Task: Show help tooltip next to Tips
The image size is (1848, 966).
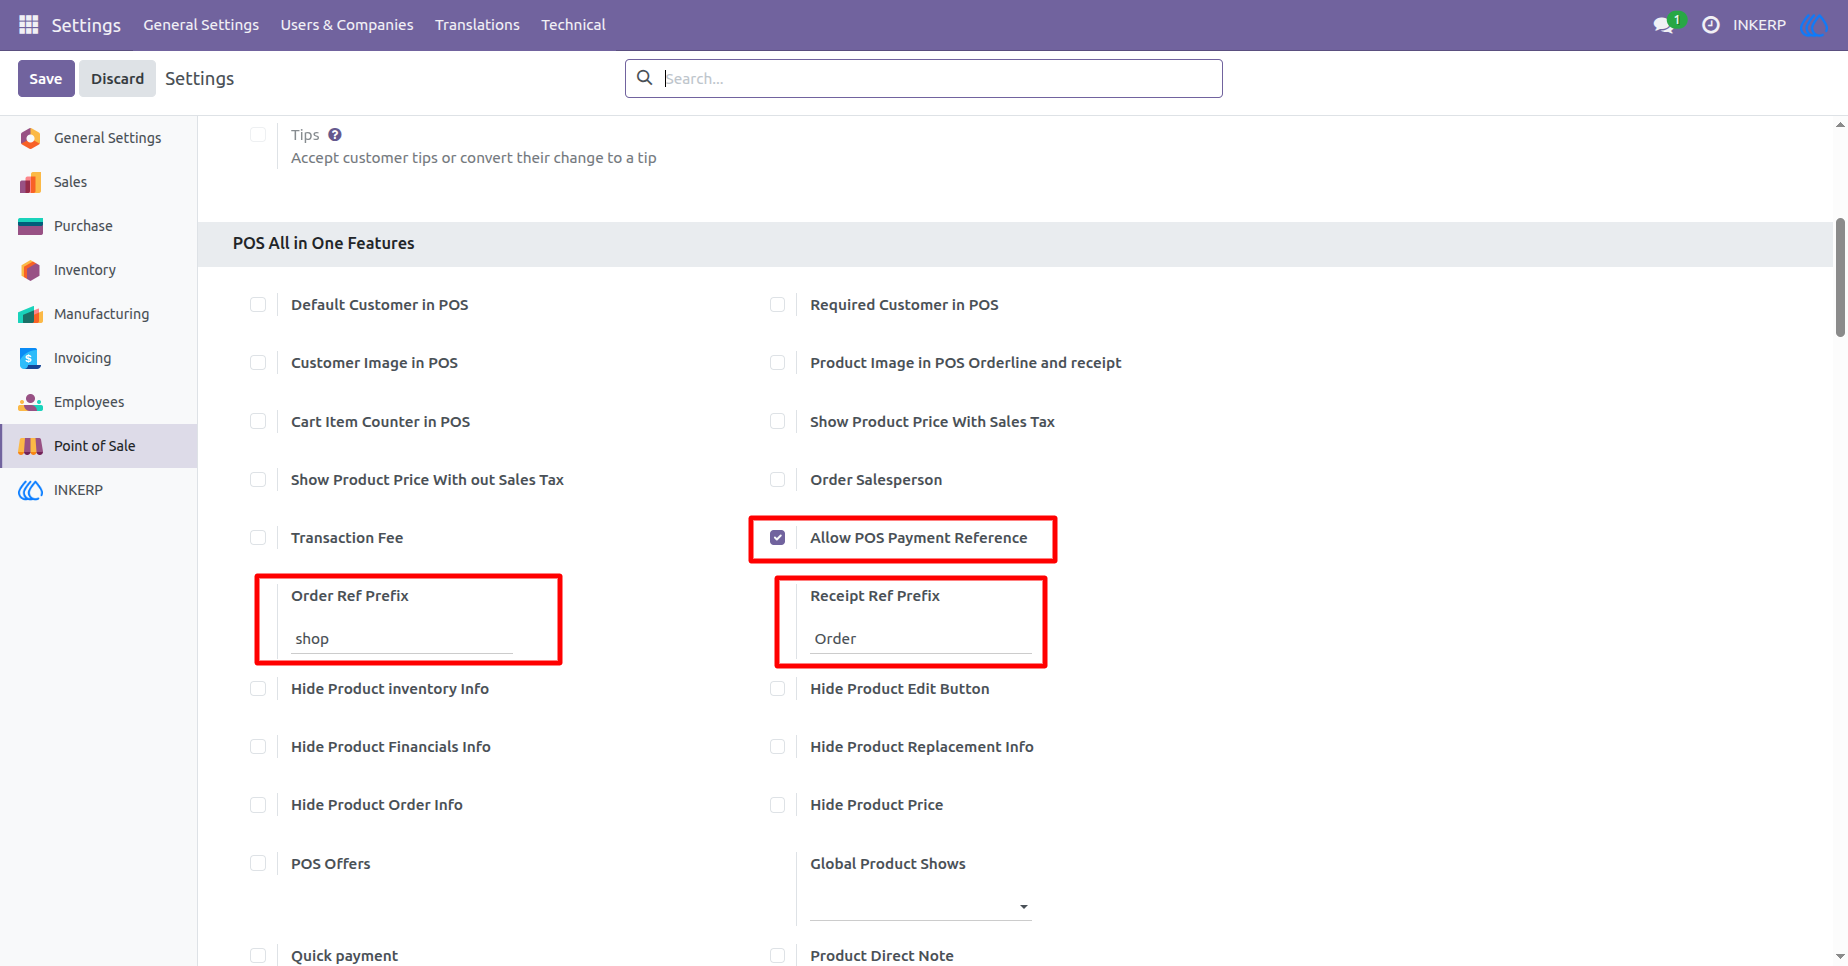Action: pos(335,135)
